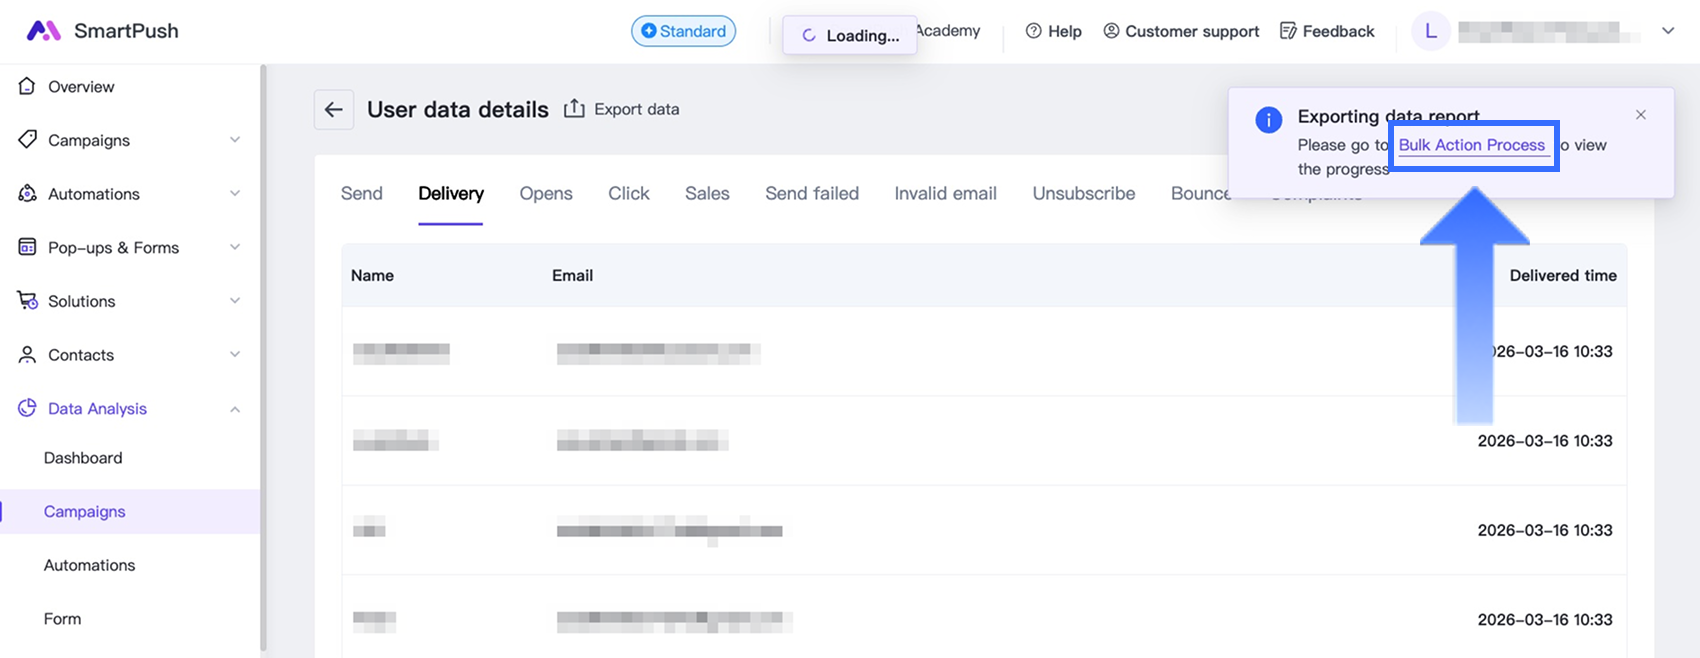Click the Solutions cart icon
The height and width of the screenshot is (658, 1700).
[27, 301]
